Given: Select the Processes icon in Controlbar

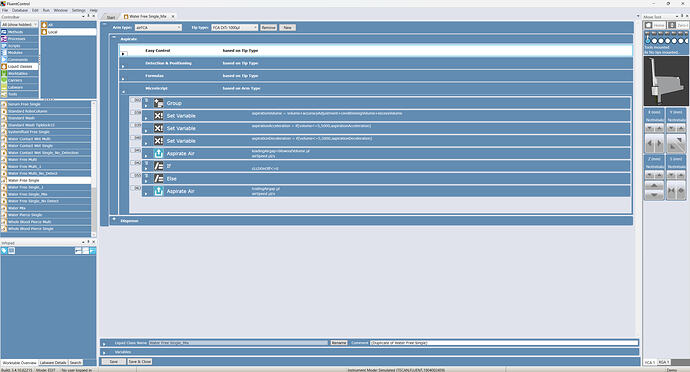Looking at the screenshot, I should pos(4,39).
